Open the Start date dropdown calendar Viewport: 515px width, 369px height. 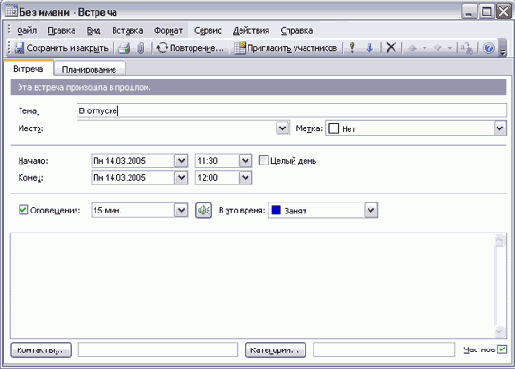click(x=181, y=161)
